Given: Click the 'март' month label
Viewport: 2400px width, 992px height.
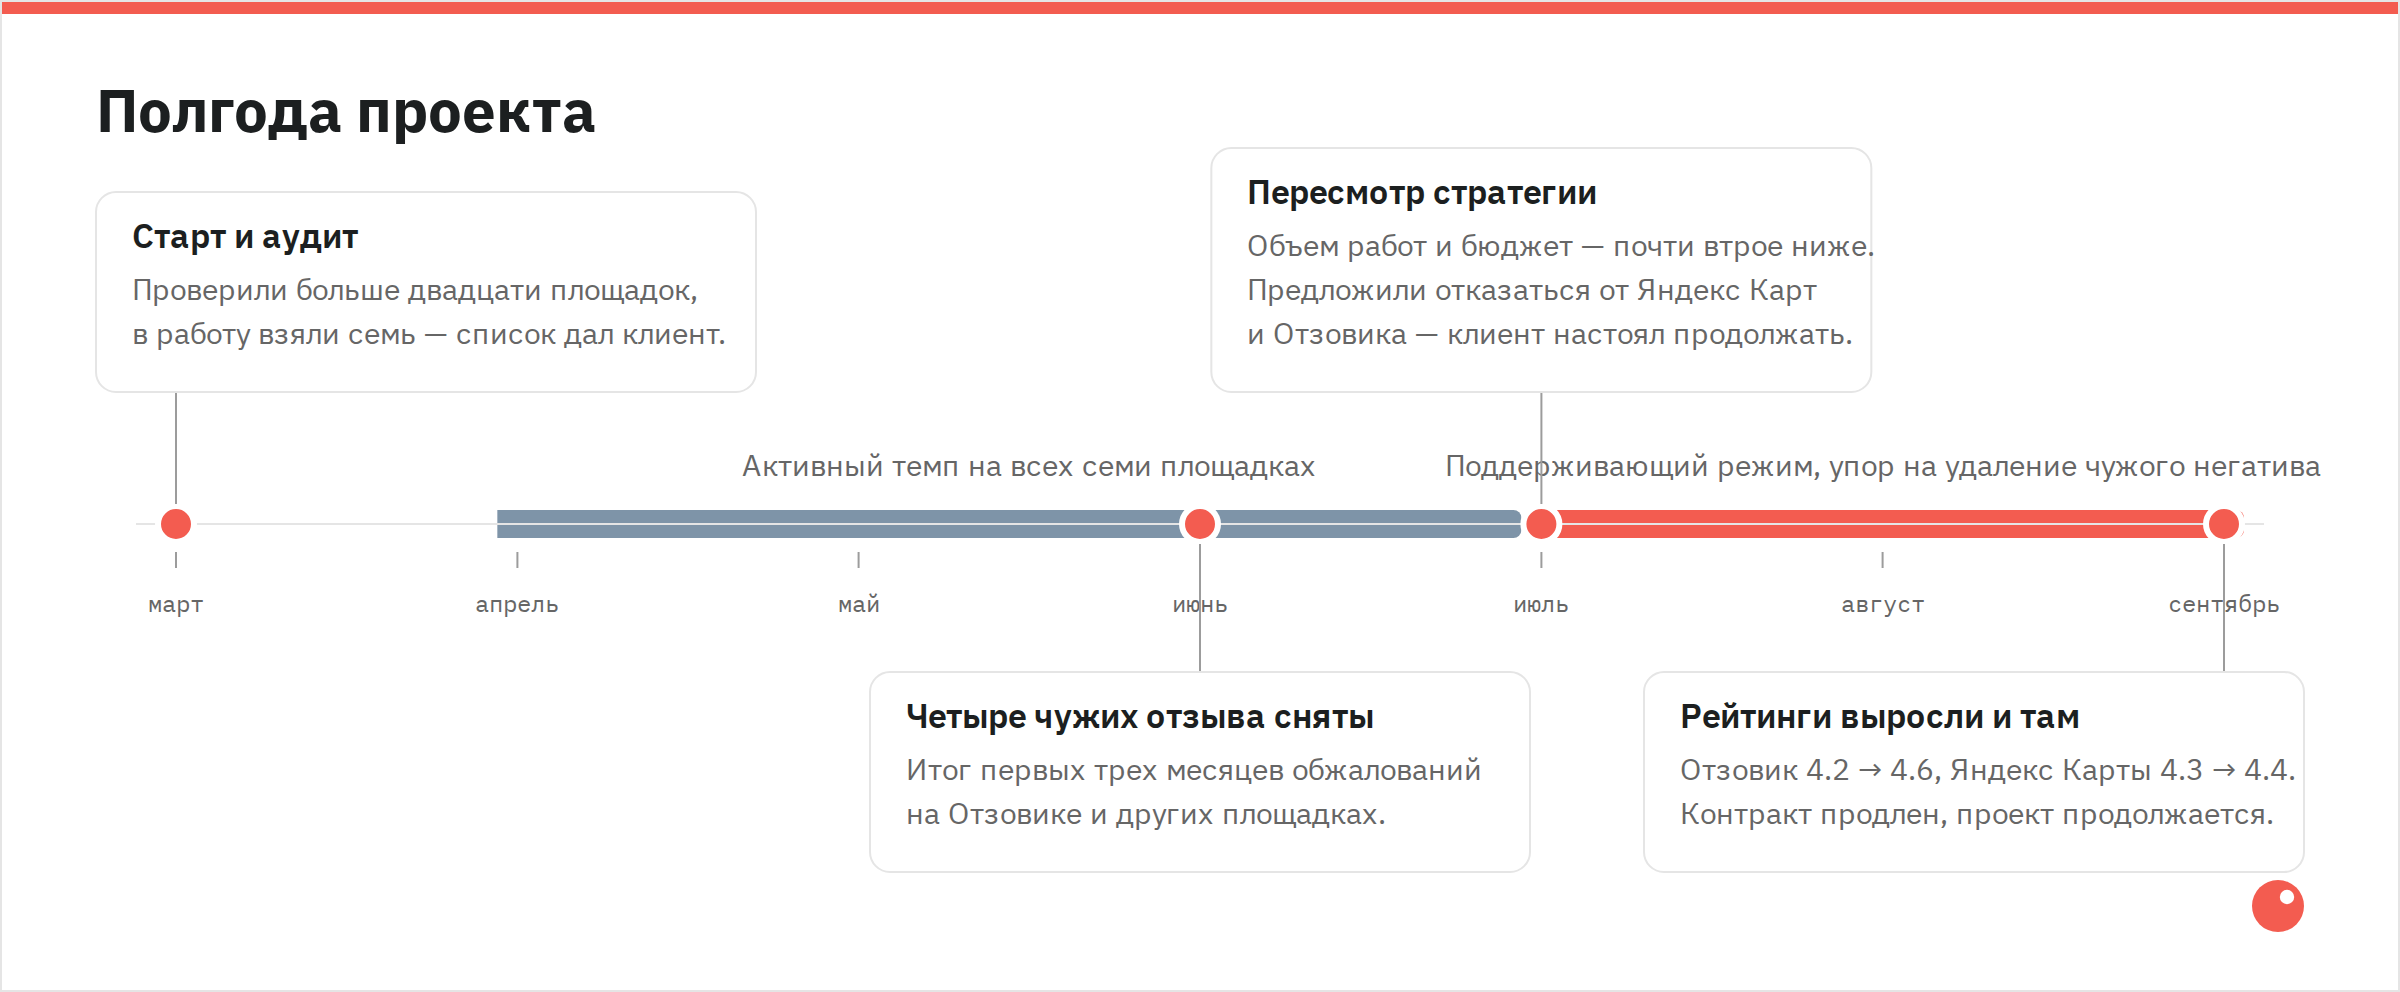Looking at the screenshot, I should 176,604.
